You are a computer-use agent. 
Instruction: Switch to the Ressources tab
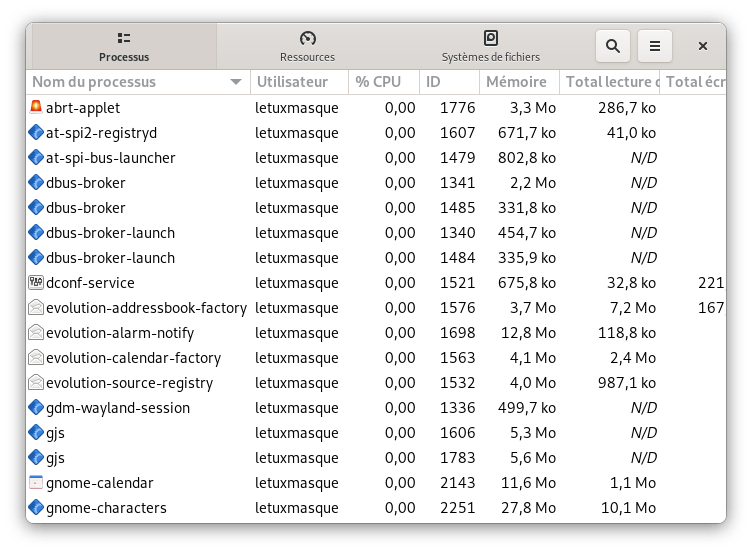[x=307, y=46]
